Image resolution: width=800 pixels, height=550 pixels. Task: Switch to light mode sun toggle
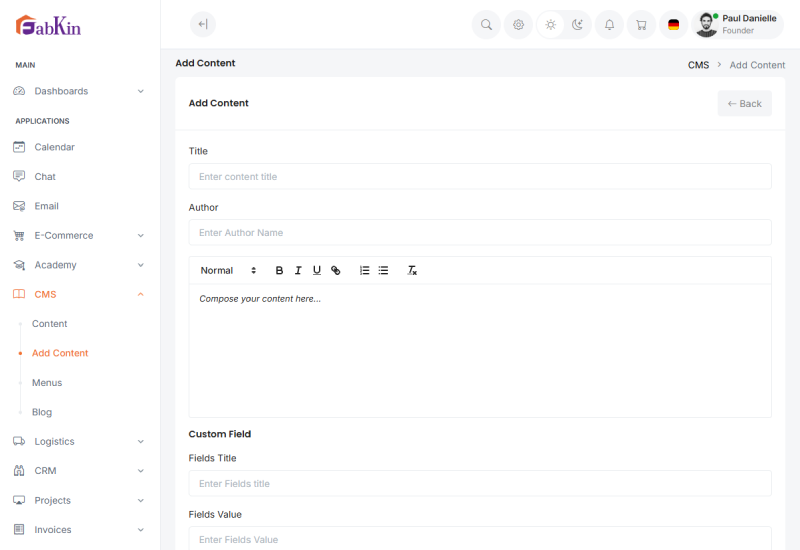pyautogui.click(x=550, y=25)
